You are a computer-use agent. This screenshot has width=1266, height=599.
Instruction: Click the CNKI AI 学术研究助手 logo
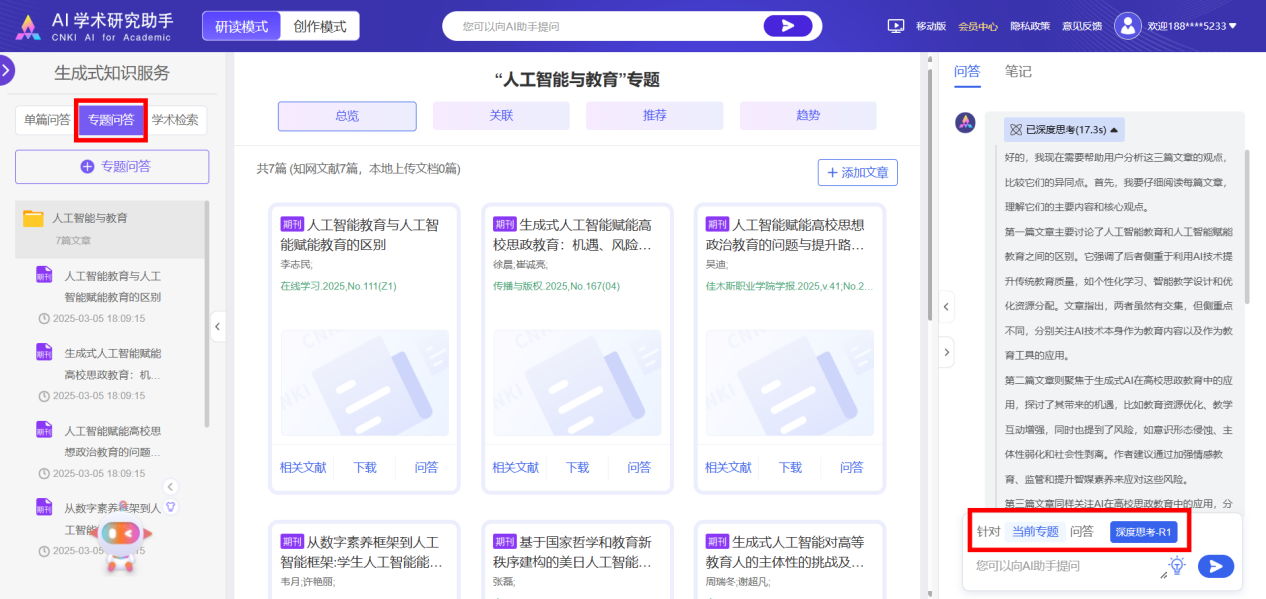point(95,27)
